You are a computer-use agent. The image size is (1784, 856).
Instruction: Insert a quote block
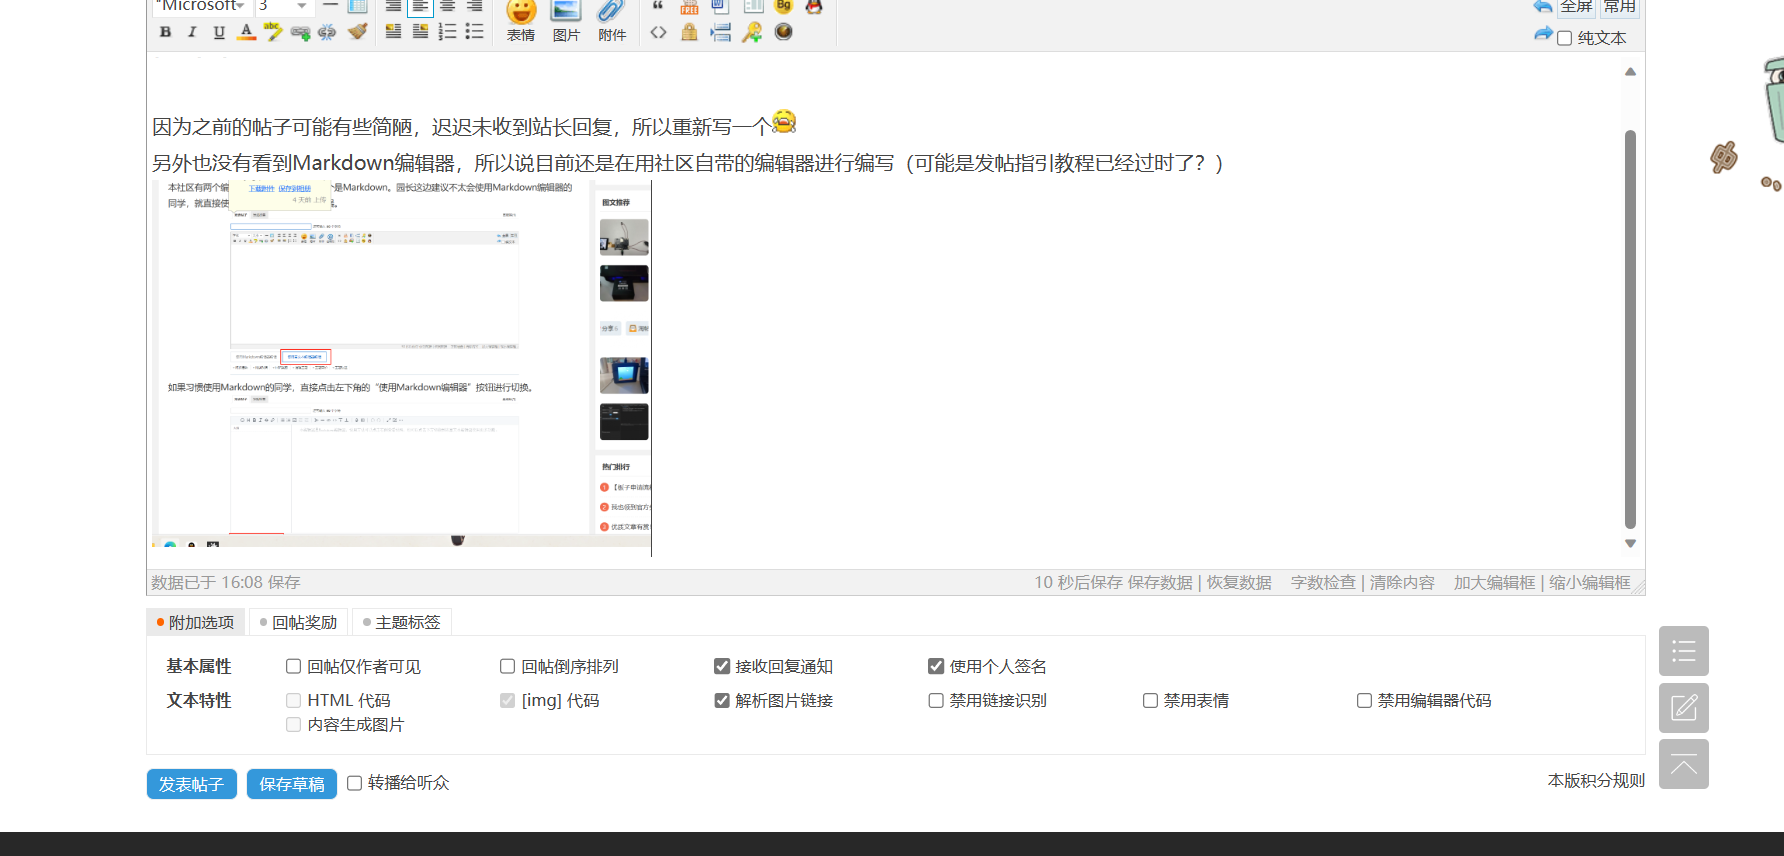[658, 6]
